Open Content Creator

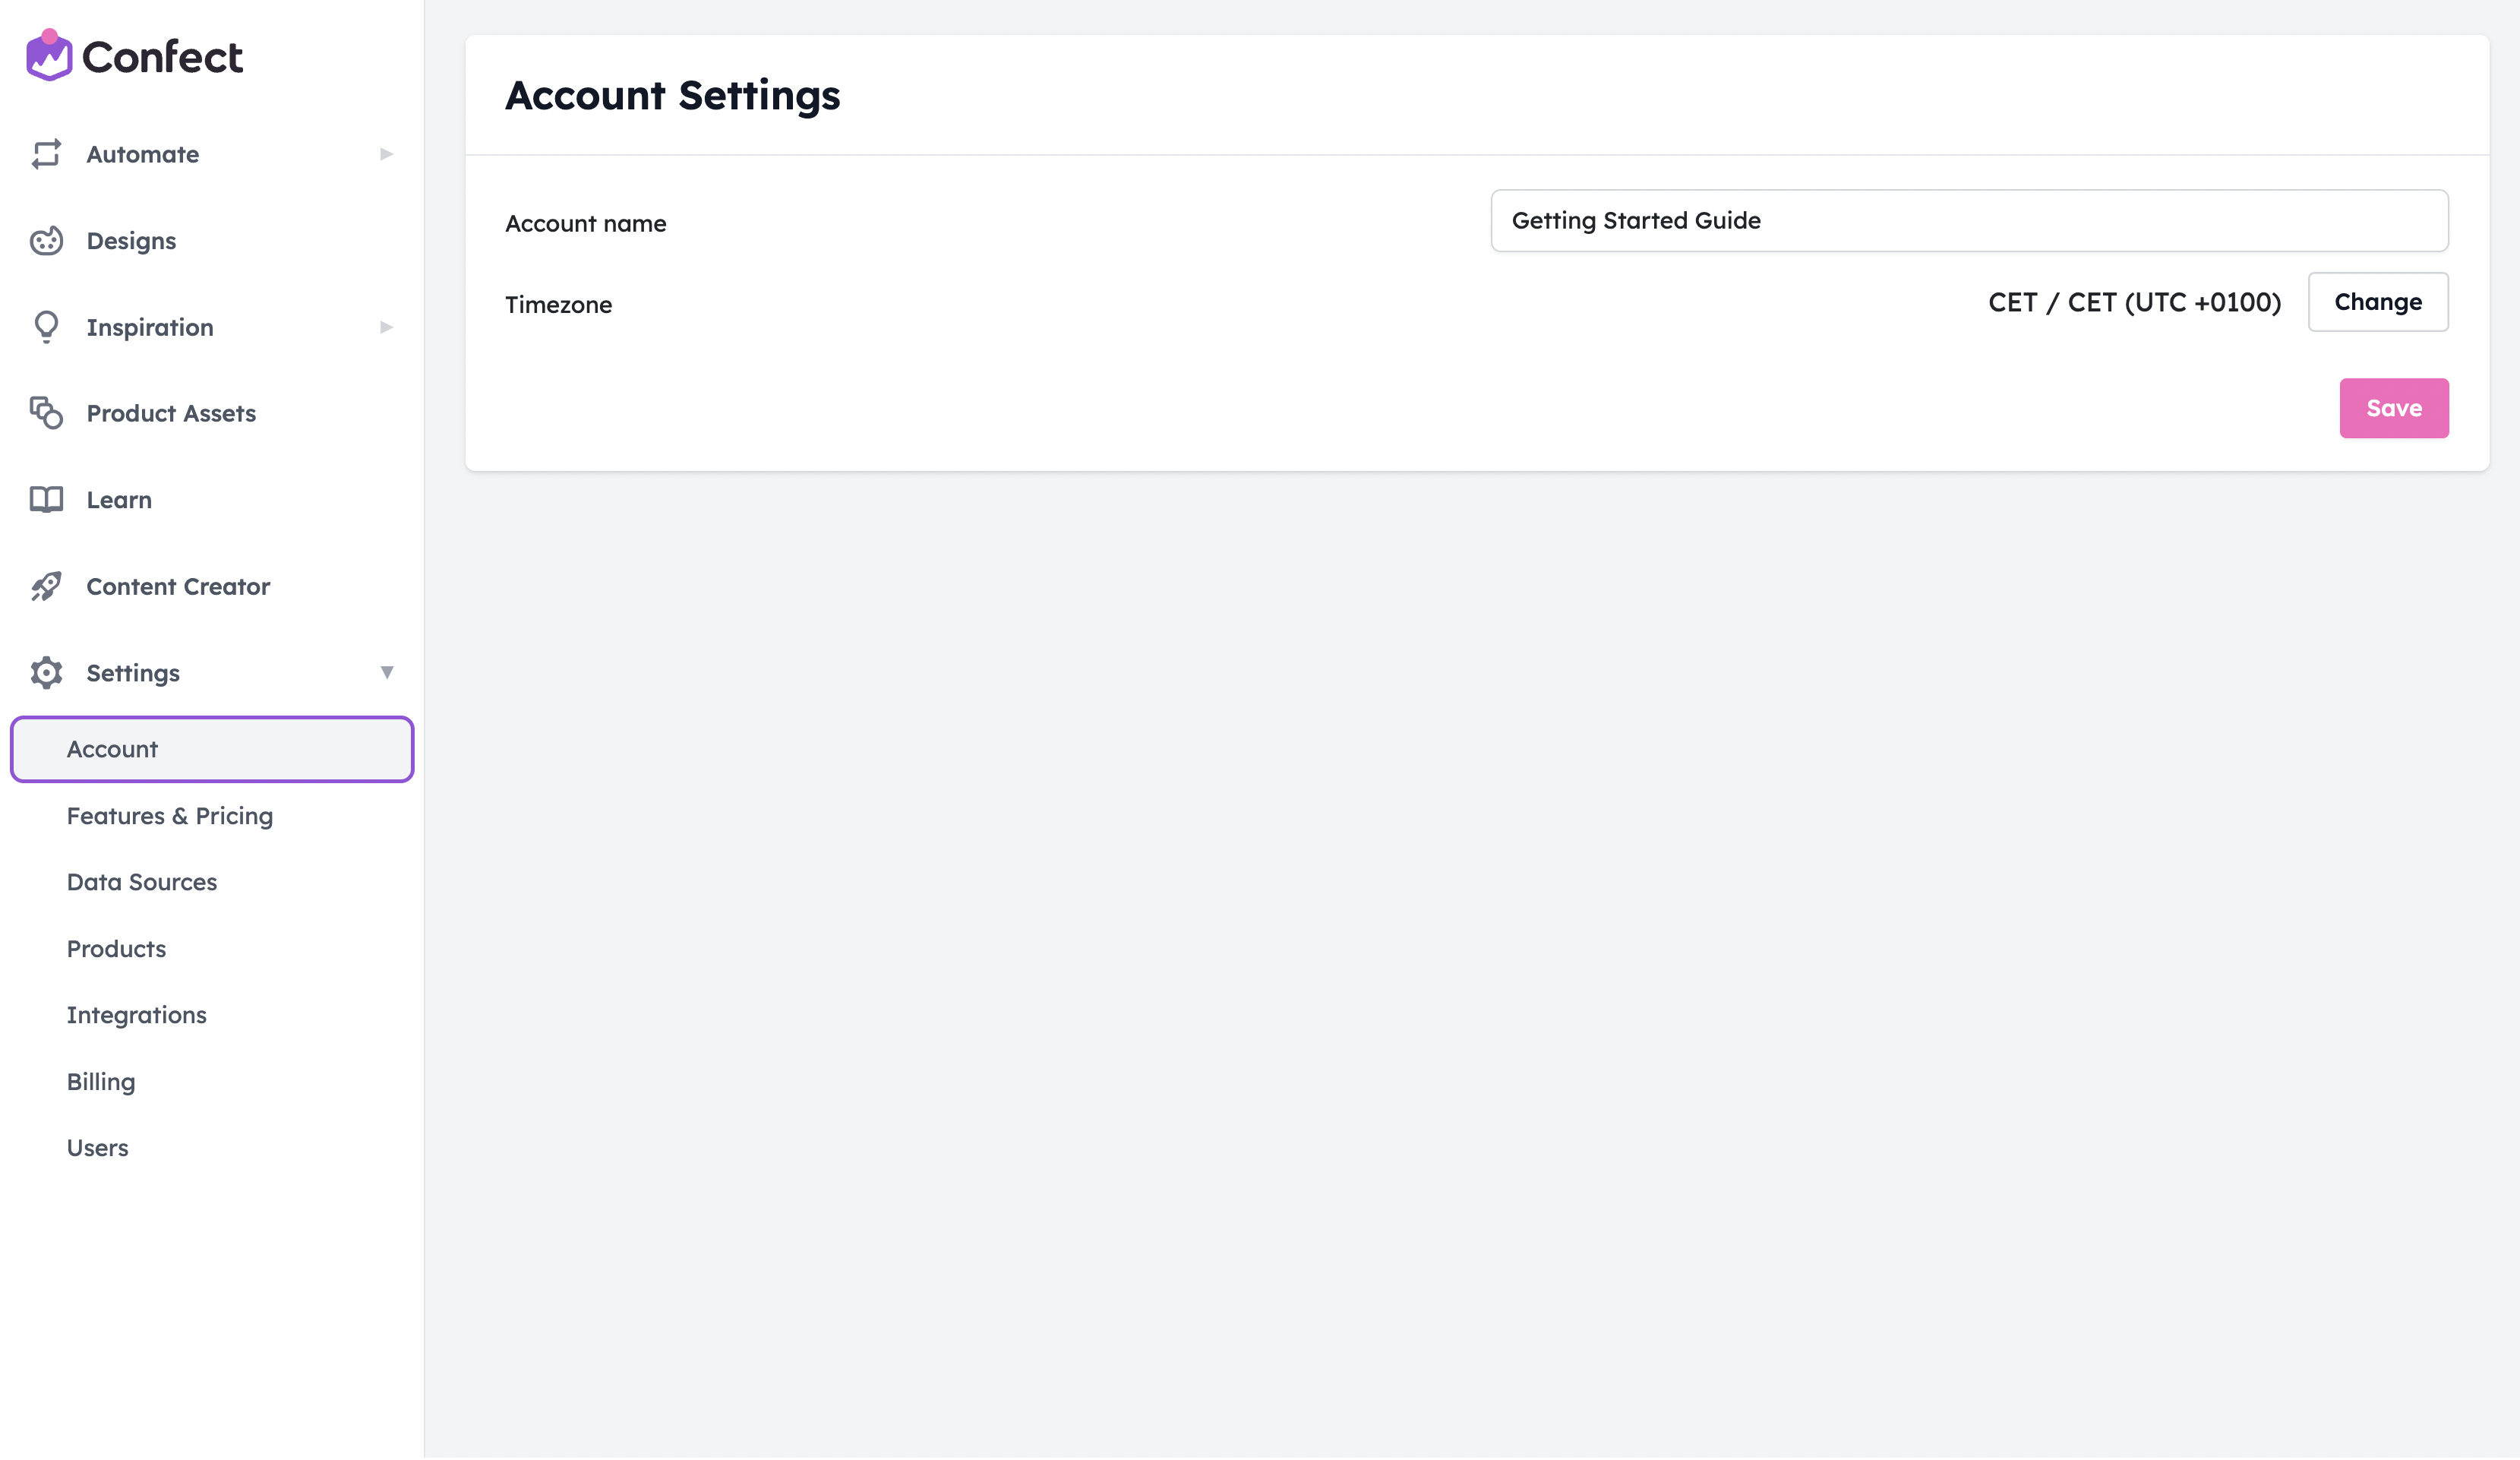(178, 587)
